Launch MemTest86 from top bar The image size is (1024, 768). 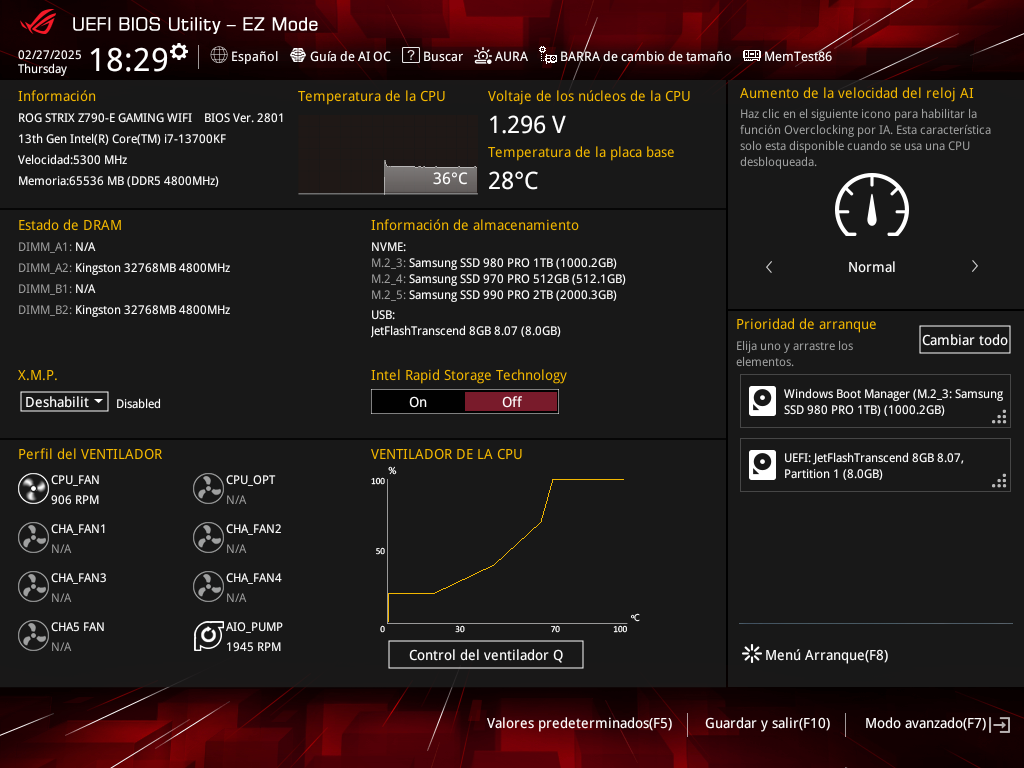point(788,56)
